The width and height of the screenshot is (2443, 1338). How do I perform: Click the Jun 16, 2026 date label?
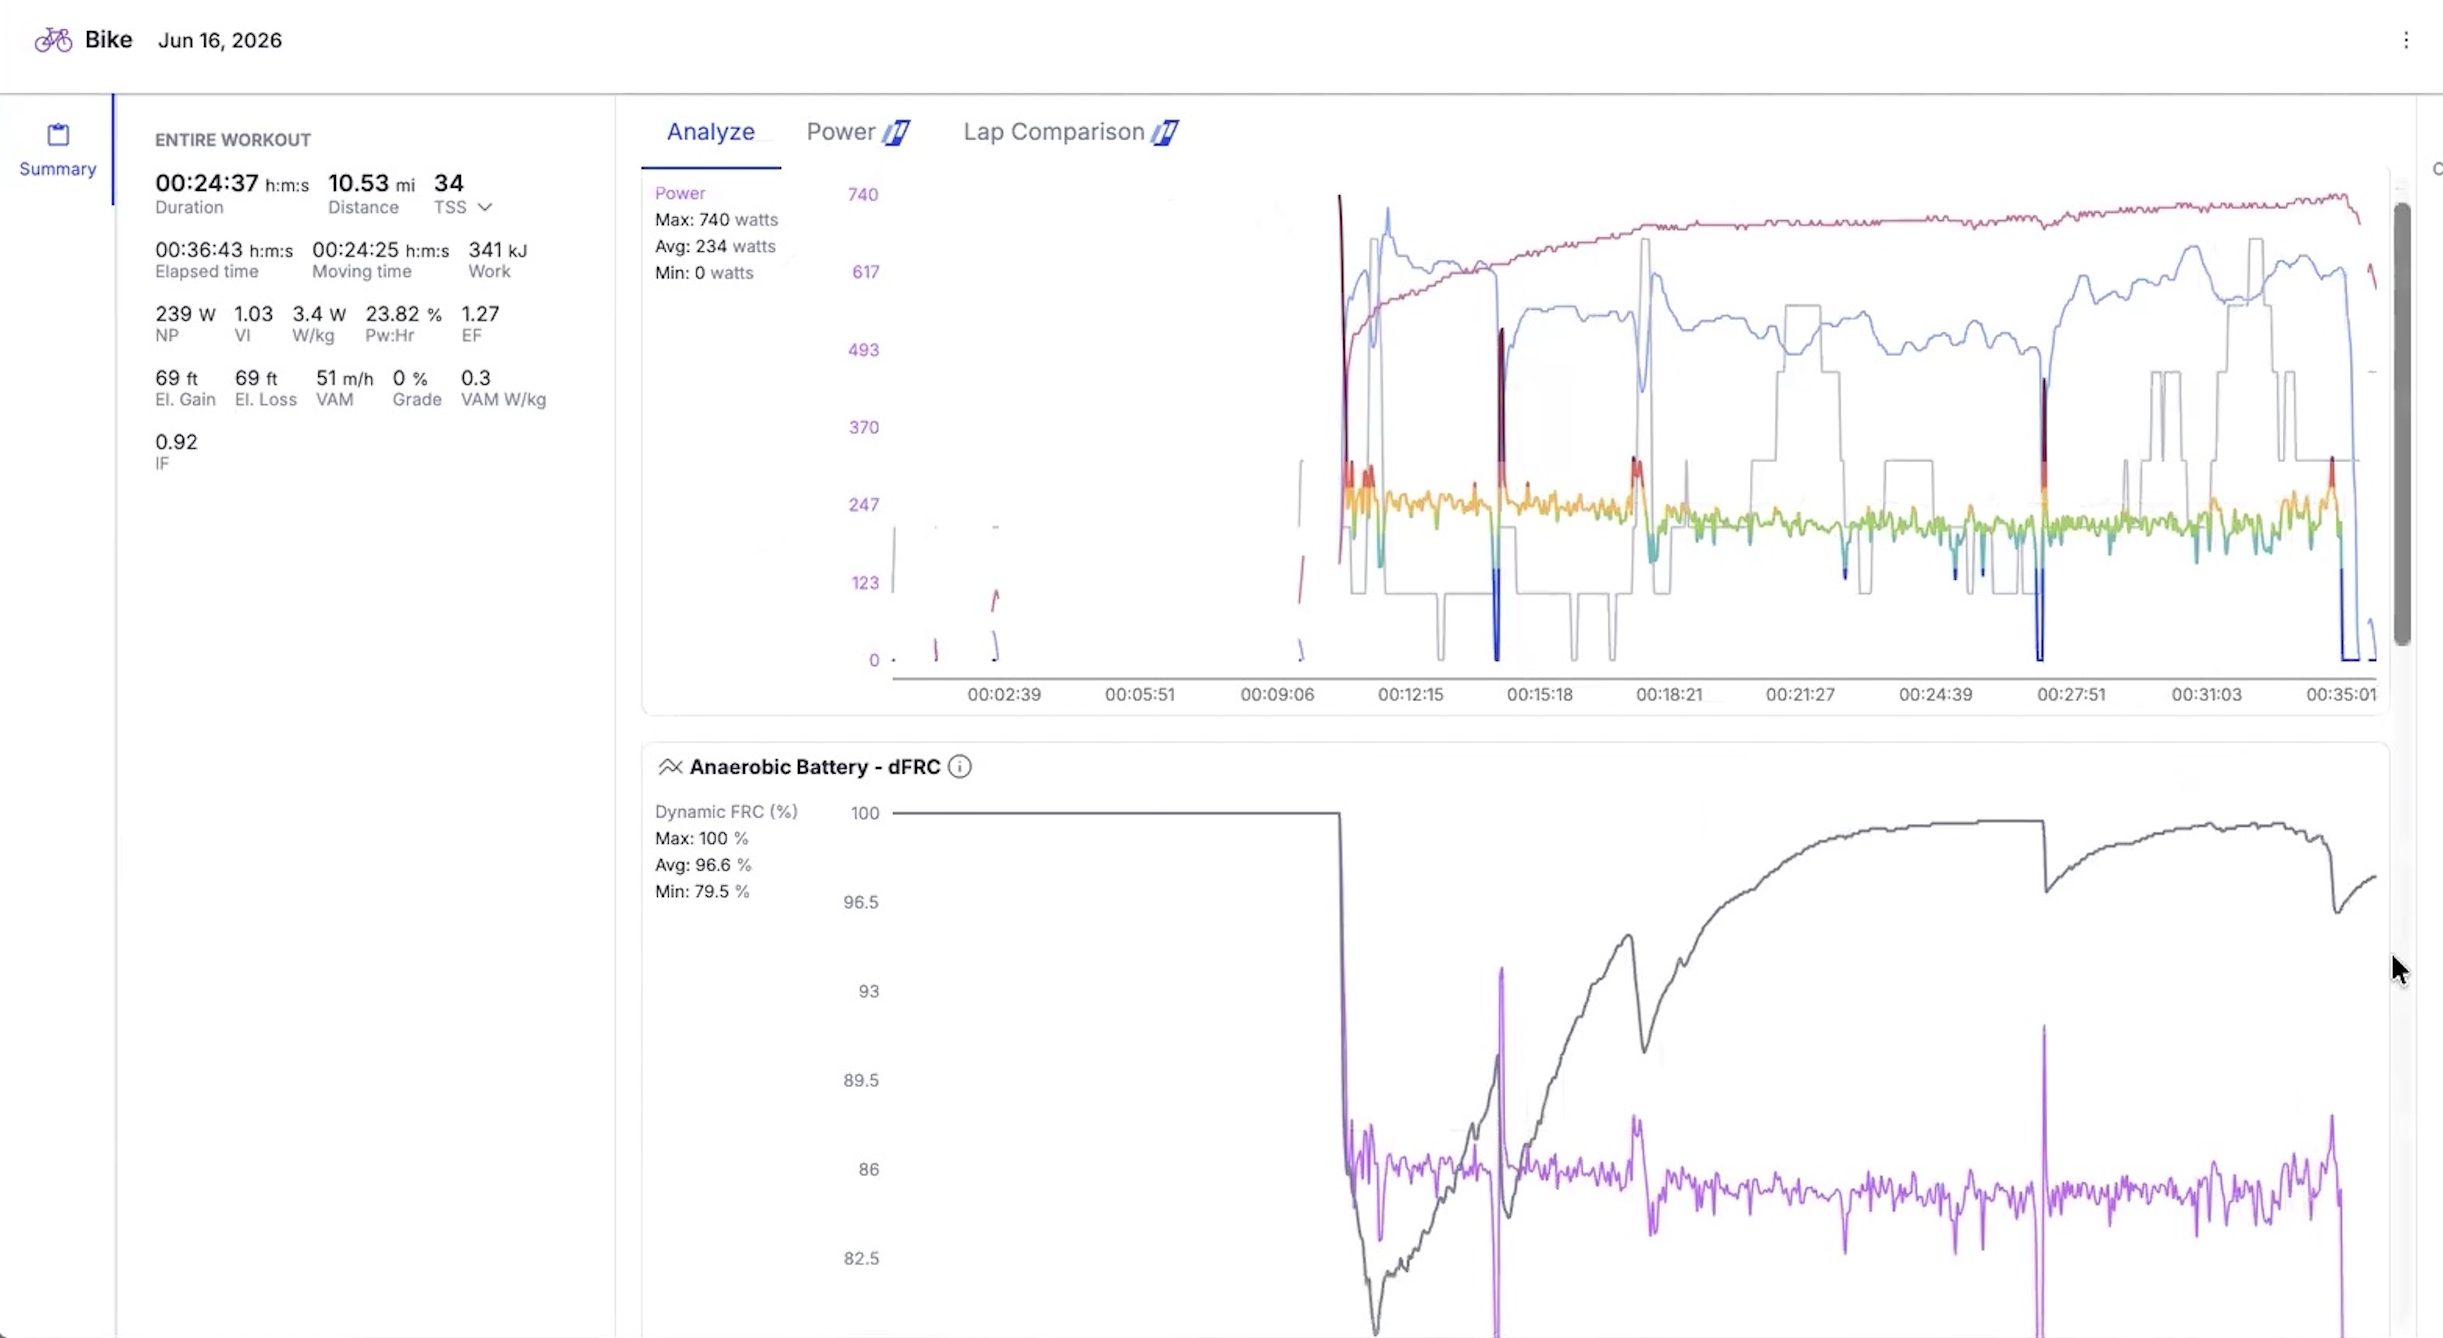click(x=220, y=40)
